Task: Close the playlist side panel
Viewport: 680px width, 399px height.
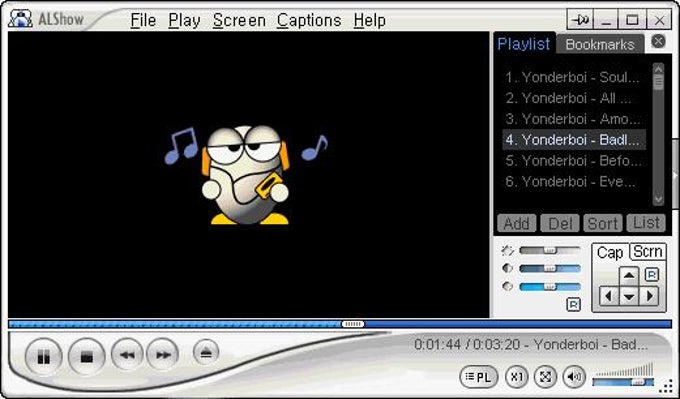Action: (658, 41)
